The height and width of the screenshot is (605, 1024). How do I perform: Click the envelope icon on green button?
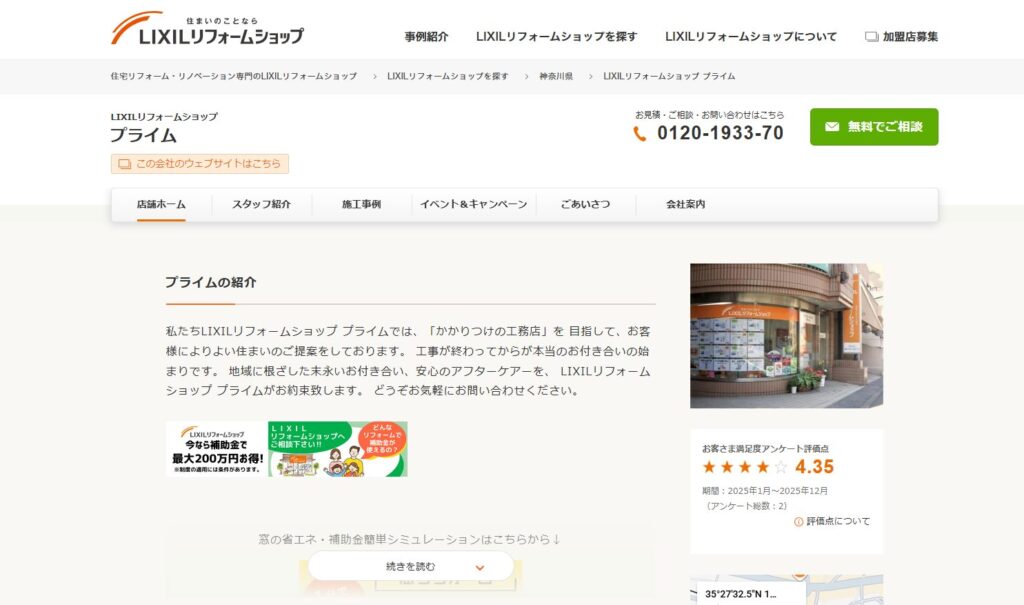coord(832,127)
